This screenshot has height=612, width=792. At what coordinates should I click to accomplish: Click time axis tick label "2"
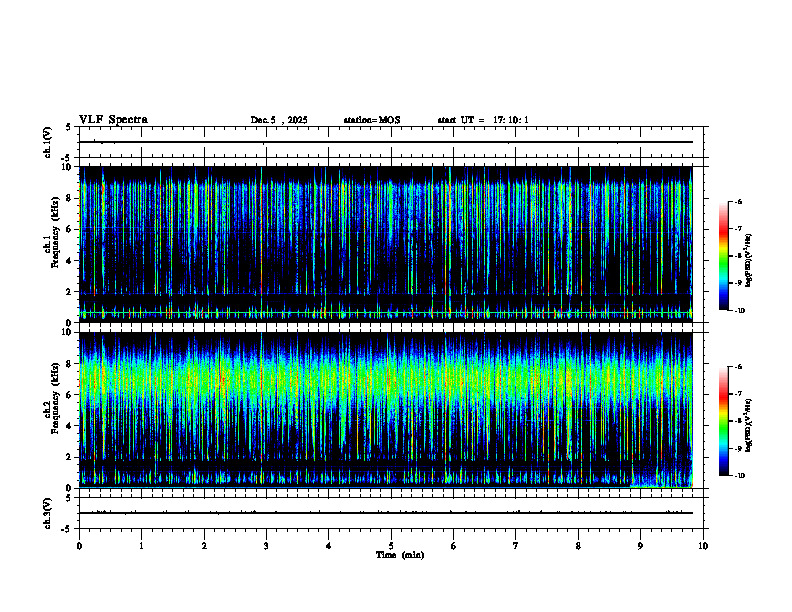[x=204, y=546]
